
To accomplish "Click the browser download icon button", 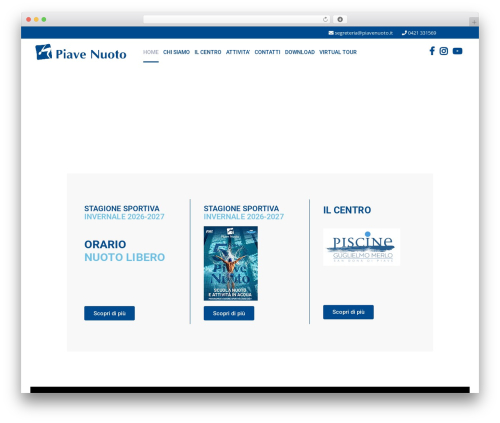I will [340, 19].
